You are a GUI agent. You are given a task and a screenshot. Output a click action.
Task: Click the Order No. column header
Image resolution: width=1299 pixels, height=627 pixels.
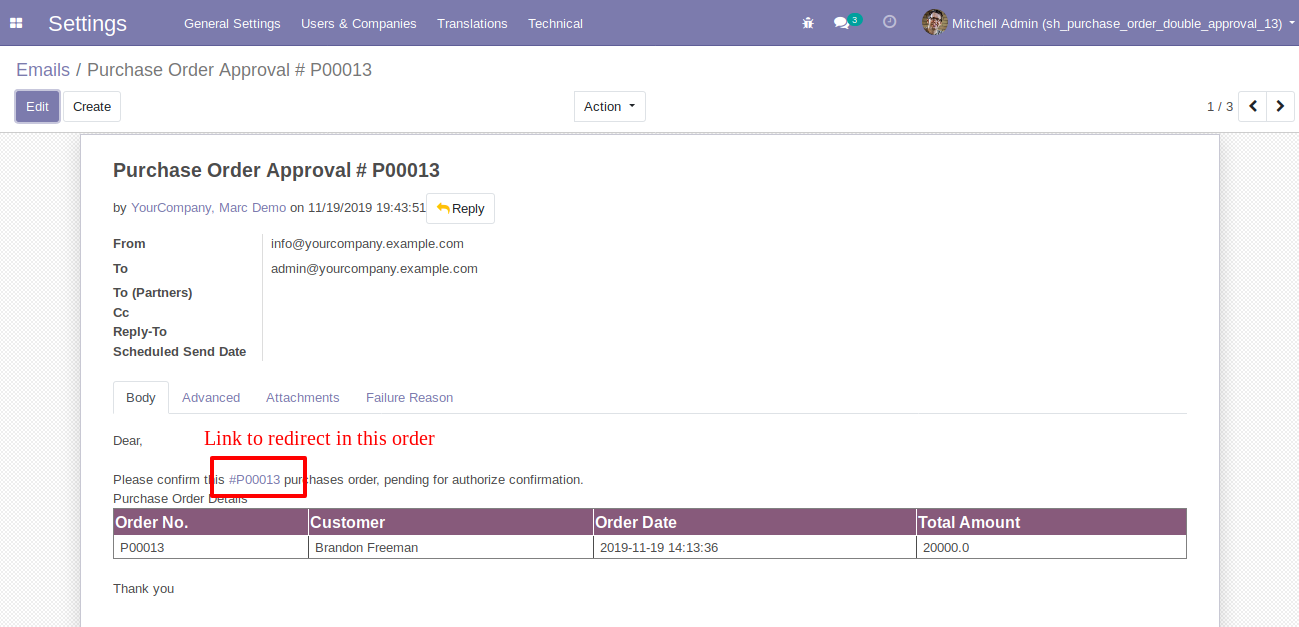tap(211, 522)
